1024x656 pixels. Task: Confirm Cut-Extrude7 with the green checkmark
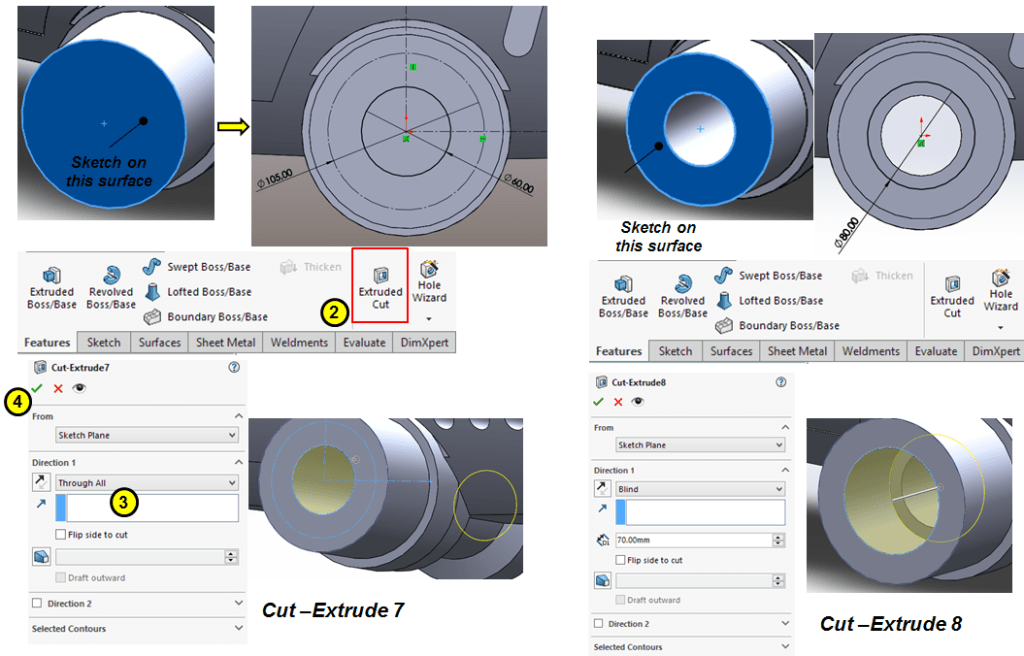point(38,388)
